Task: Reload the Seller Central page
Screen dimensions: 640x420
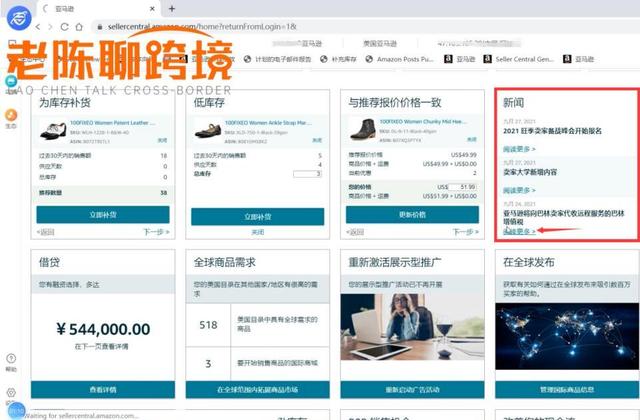Action: [x=64, y=27]
